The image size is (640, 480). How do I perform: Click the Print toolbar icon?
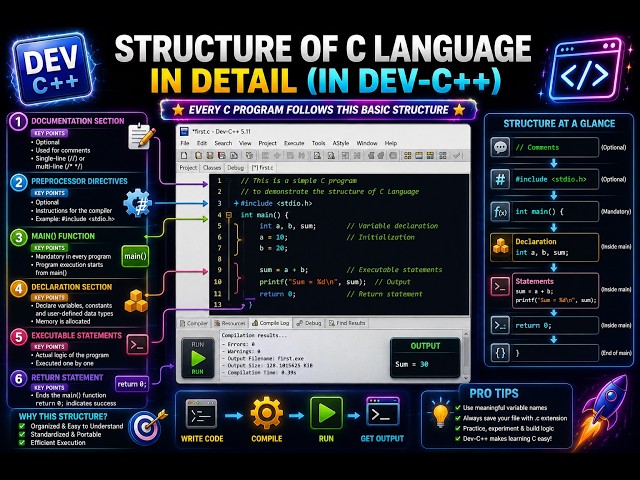tap(249, 156)
